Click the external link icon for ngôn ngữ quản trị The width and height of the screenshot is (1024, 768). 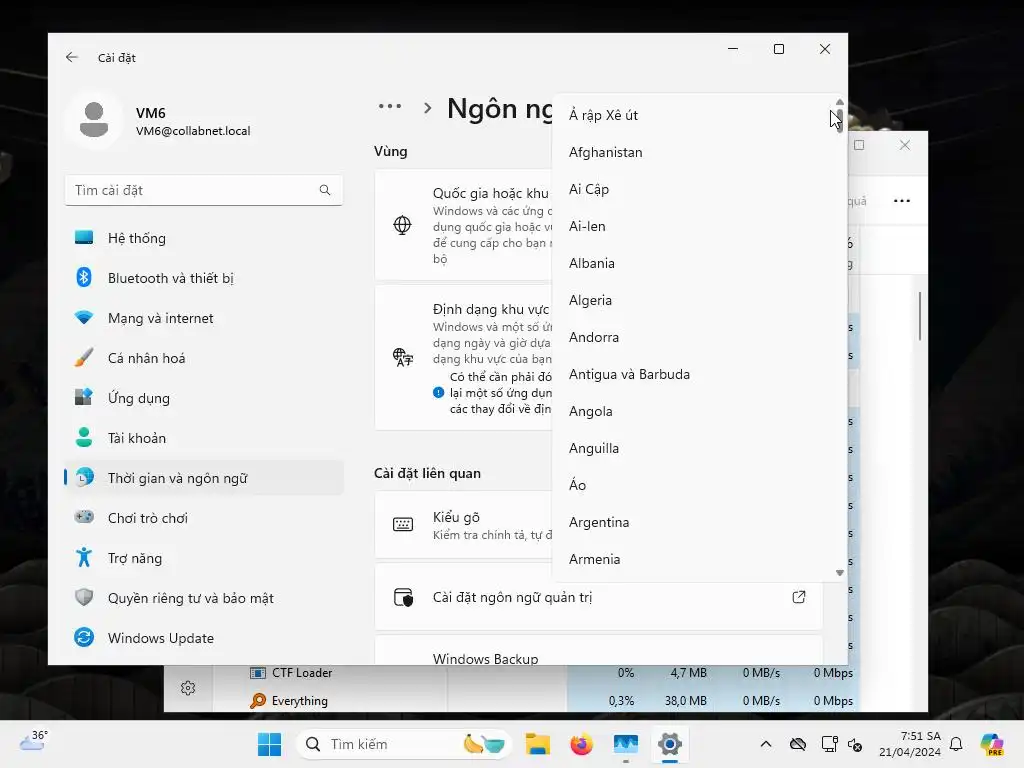pos(799,597)
